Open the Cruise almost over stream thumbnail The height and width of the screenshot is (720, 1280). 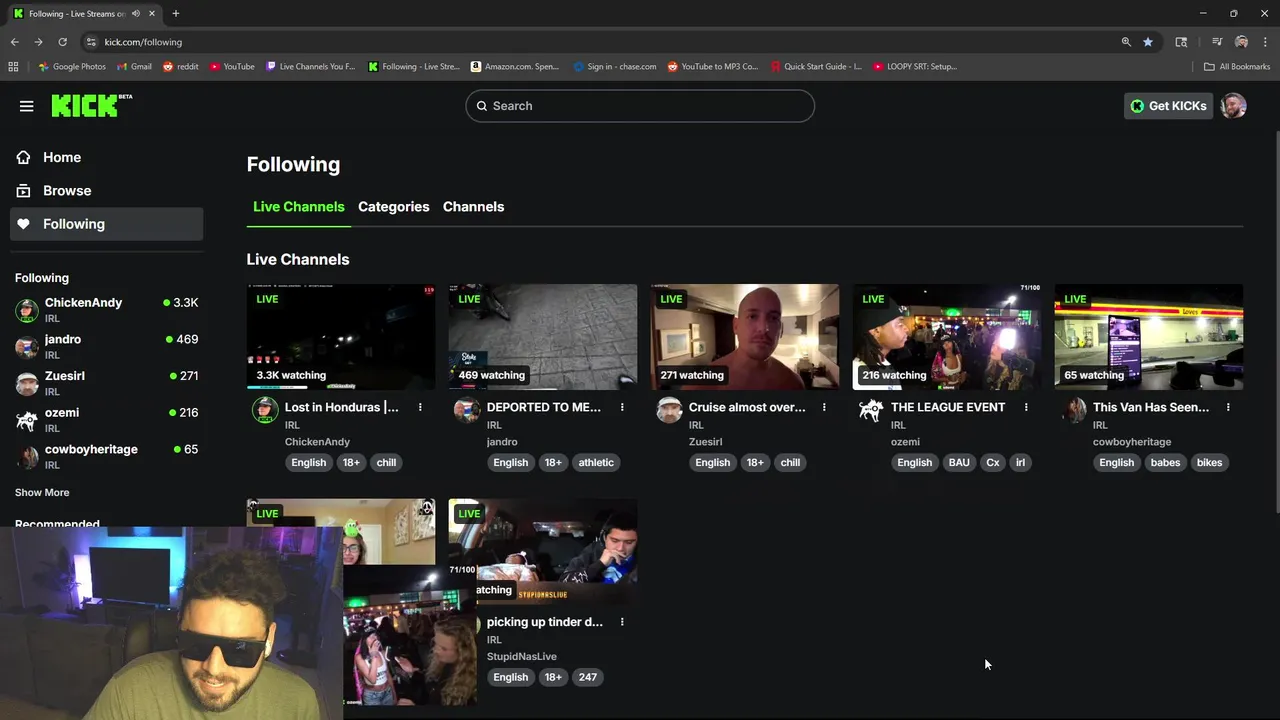[745, 337]
